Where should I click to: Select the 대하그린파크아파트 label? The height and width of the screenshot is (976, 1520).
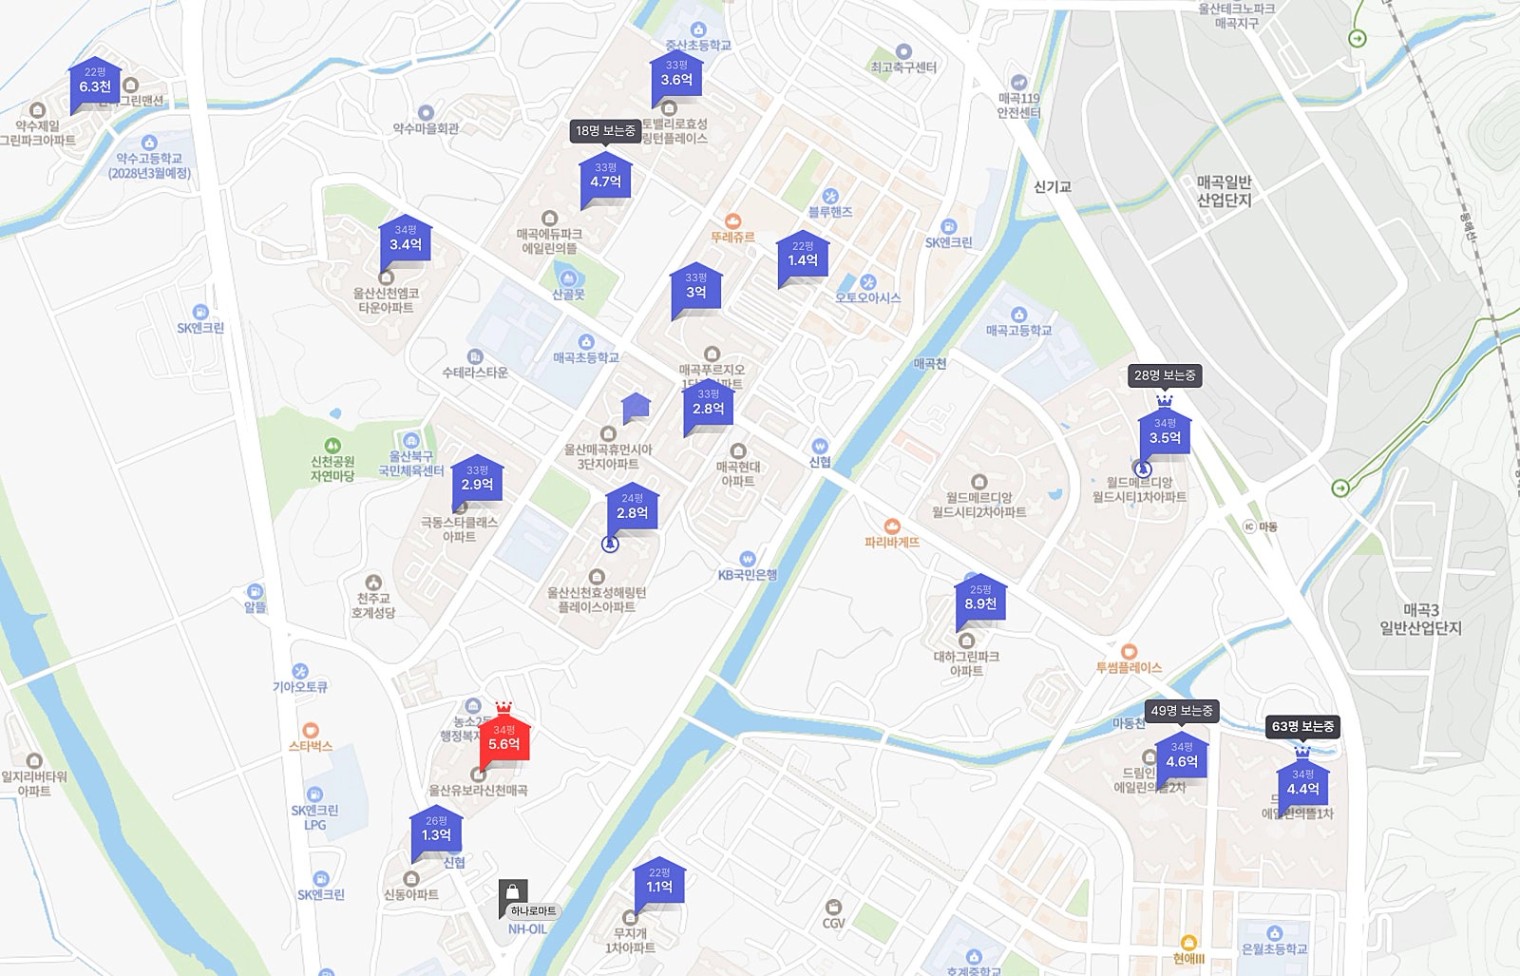[967, 664]
